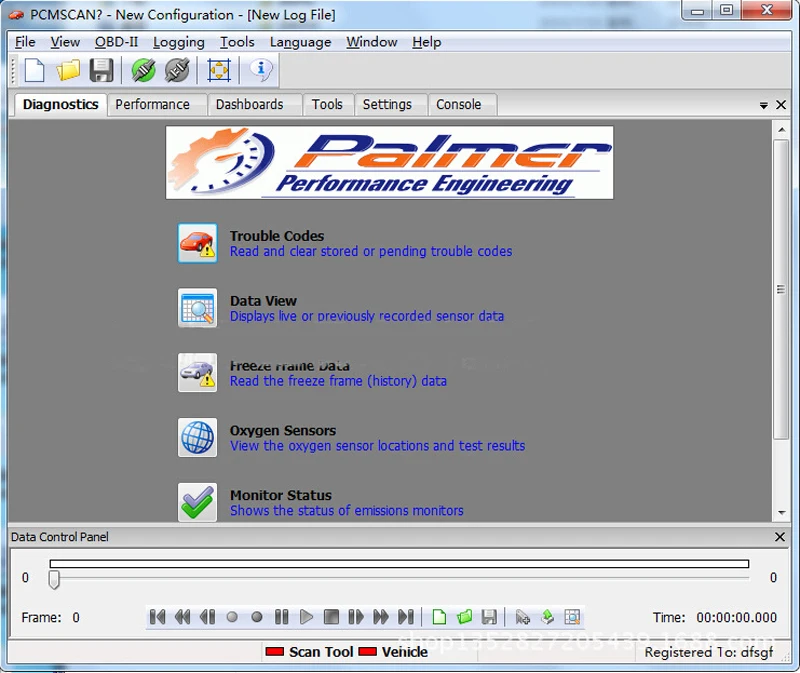The width and height of the screenshot is (800, 673).
Task: Click the zoom grid icon in Data Control Panel
Action: pos(572,617)
